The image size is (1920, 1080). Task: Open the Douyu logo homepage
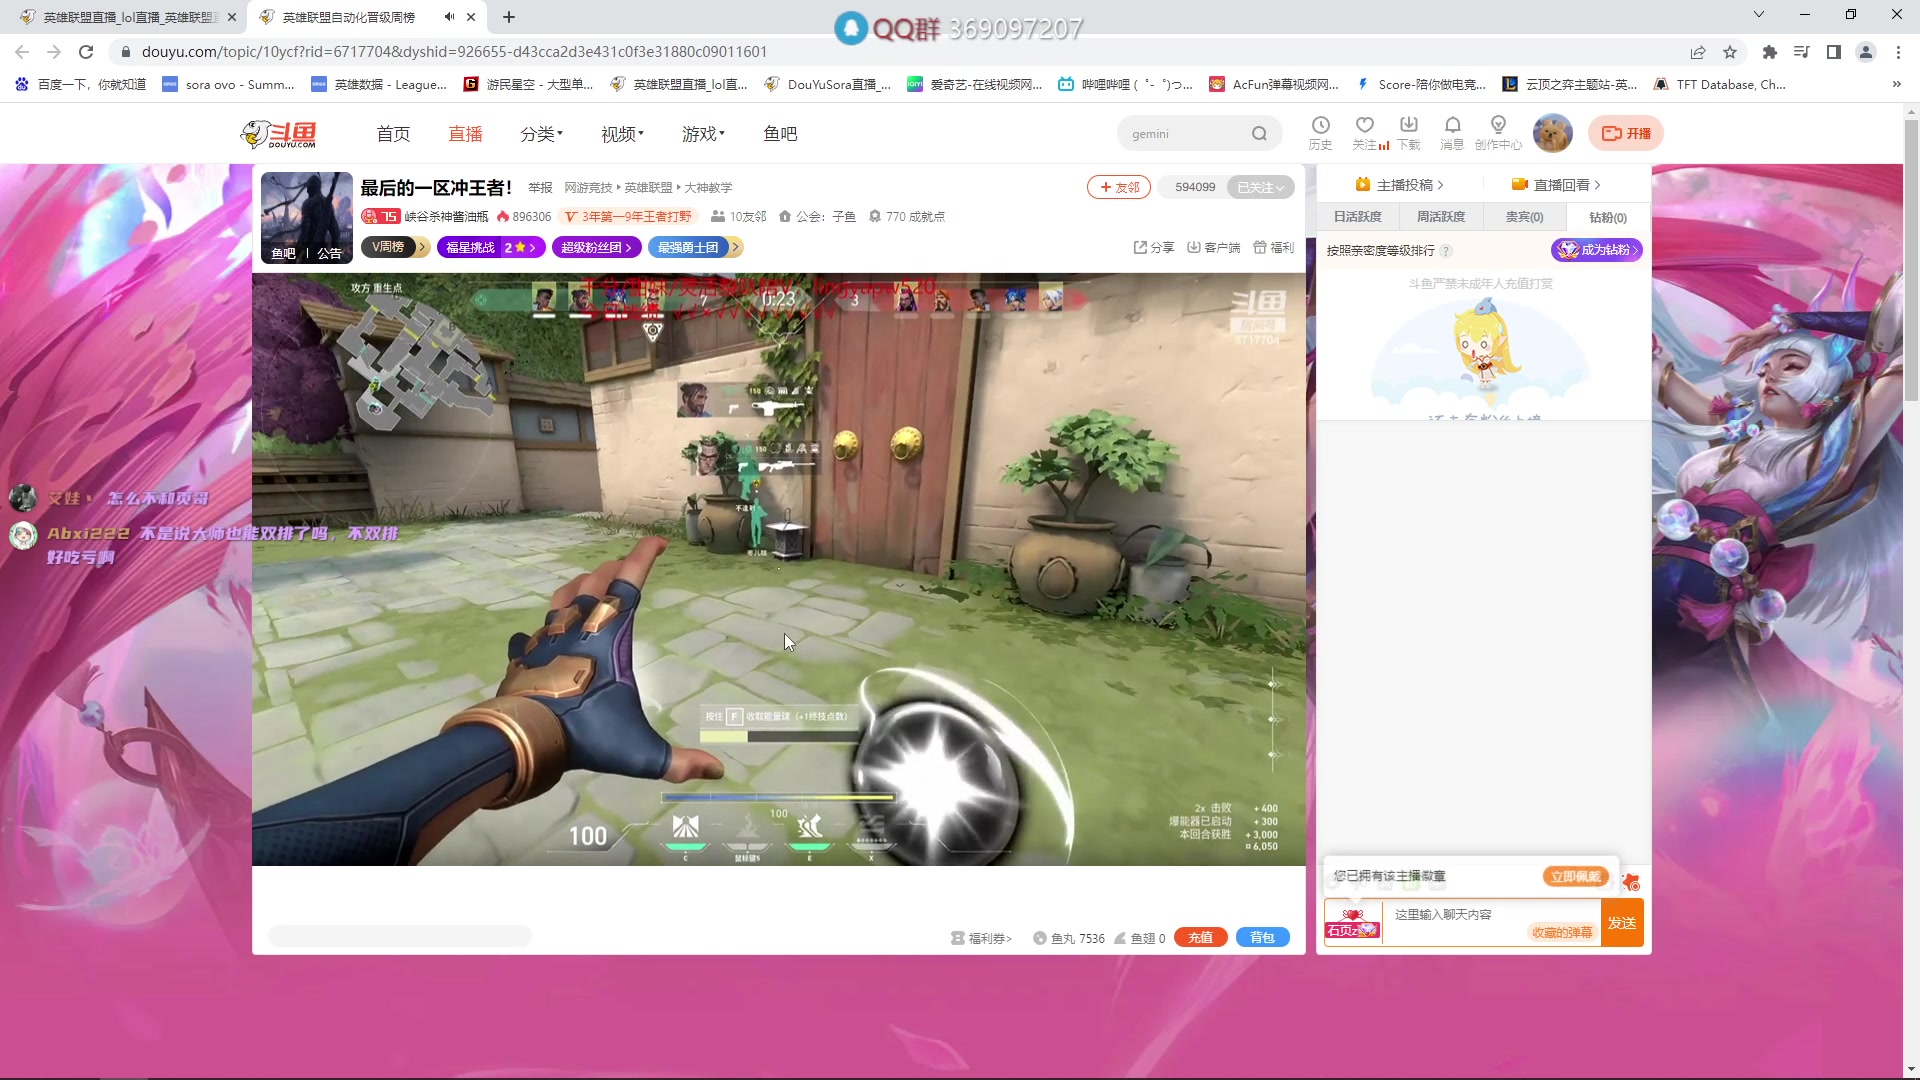coord(279,134)
